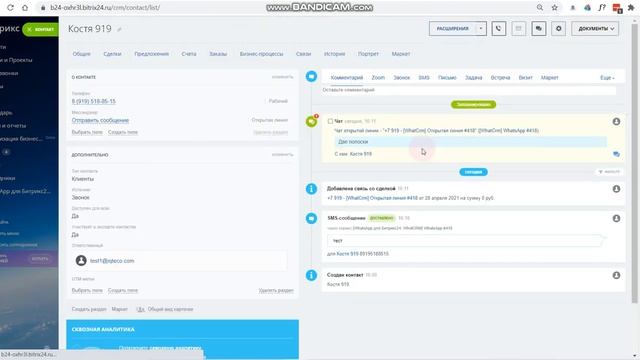640x360 pixels.
Task: Click изменить in the О контакте section
Action: 282,77
